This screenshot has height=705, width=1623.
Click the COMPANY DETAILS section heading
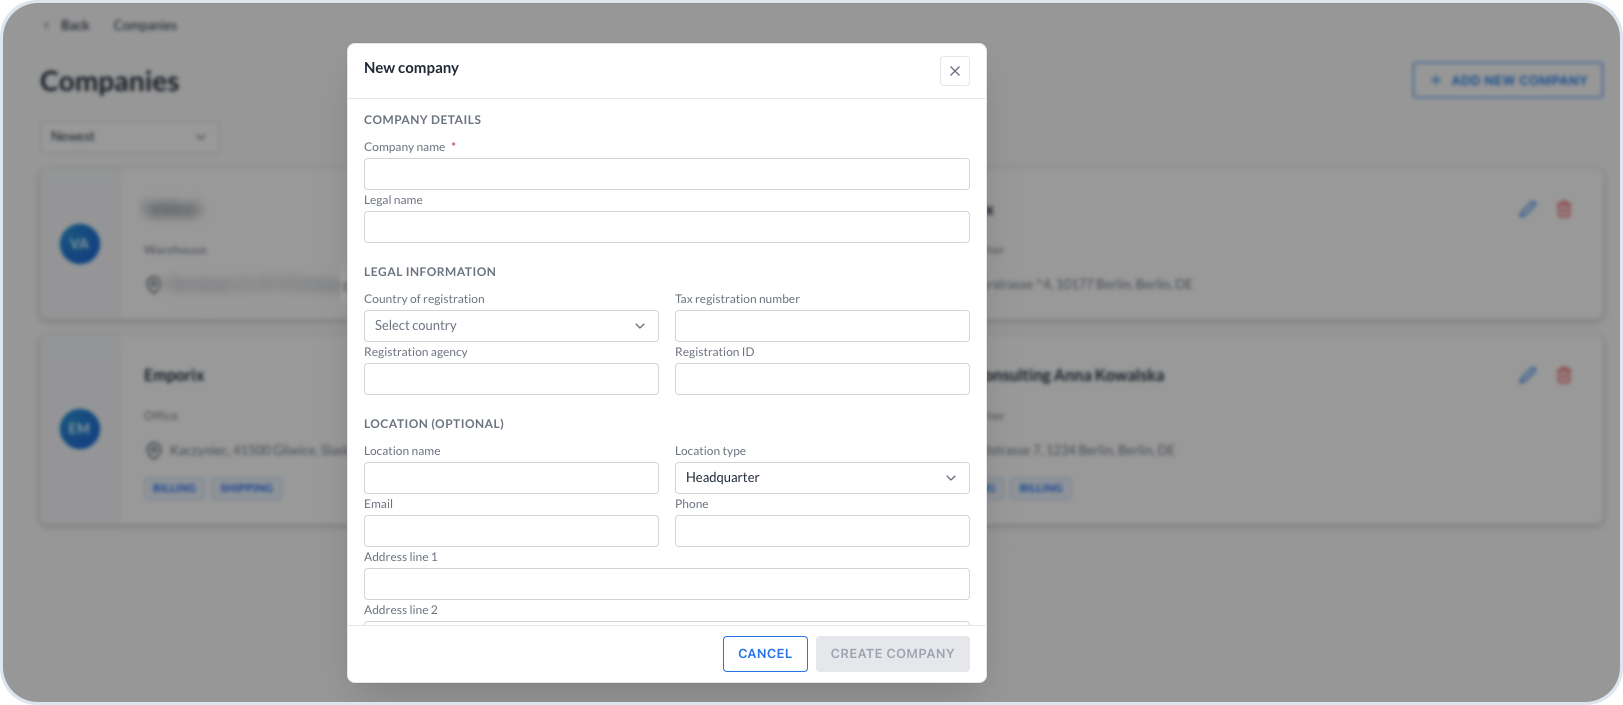click(422, 120)
